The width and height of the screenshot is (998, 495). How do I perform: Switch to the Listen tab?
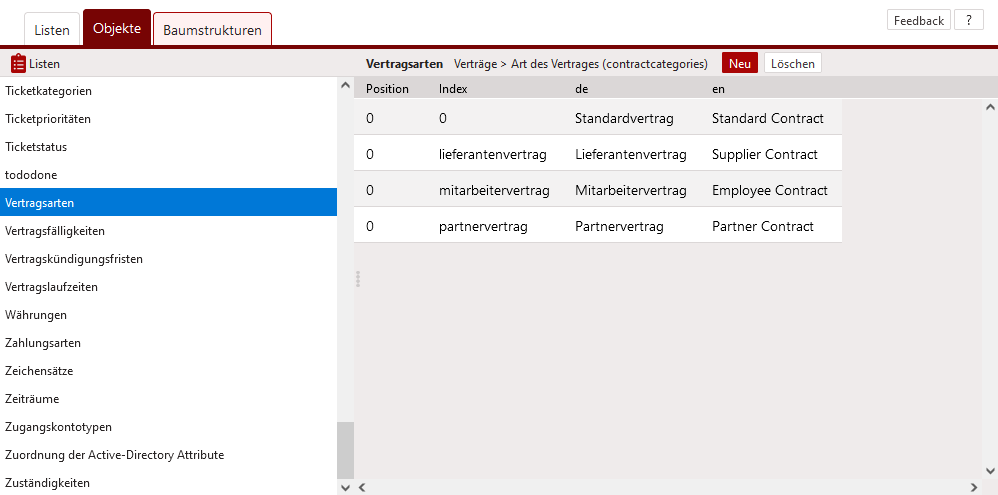point(52,30)
